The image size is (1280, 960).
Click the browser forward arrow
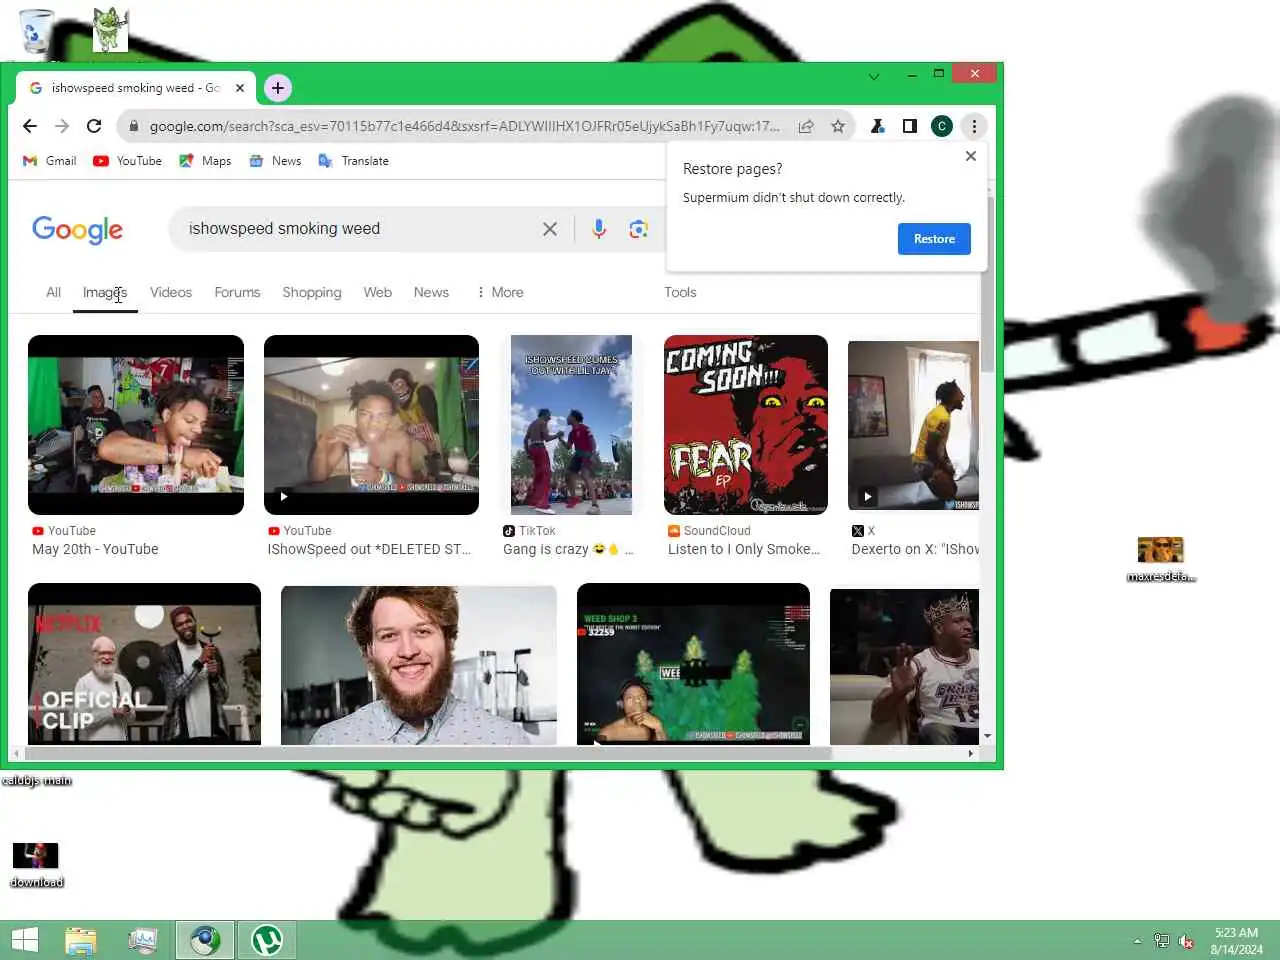pos(62,126)
